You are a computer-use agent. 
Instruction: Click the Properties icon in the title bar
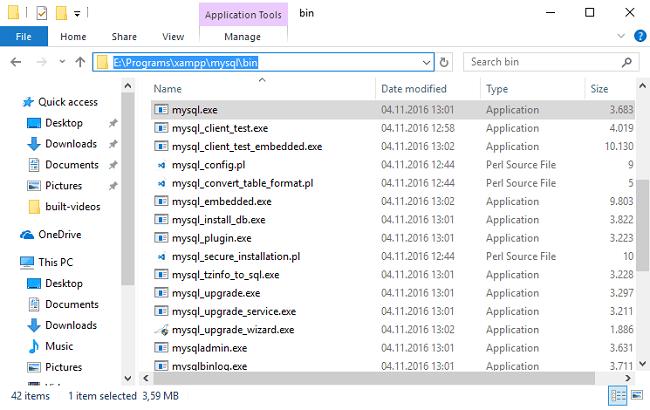pyautogui.click(x=41, y=14)
